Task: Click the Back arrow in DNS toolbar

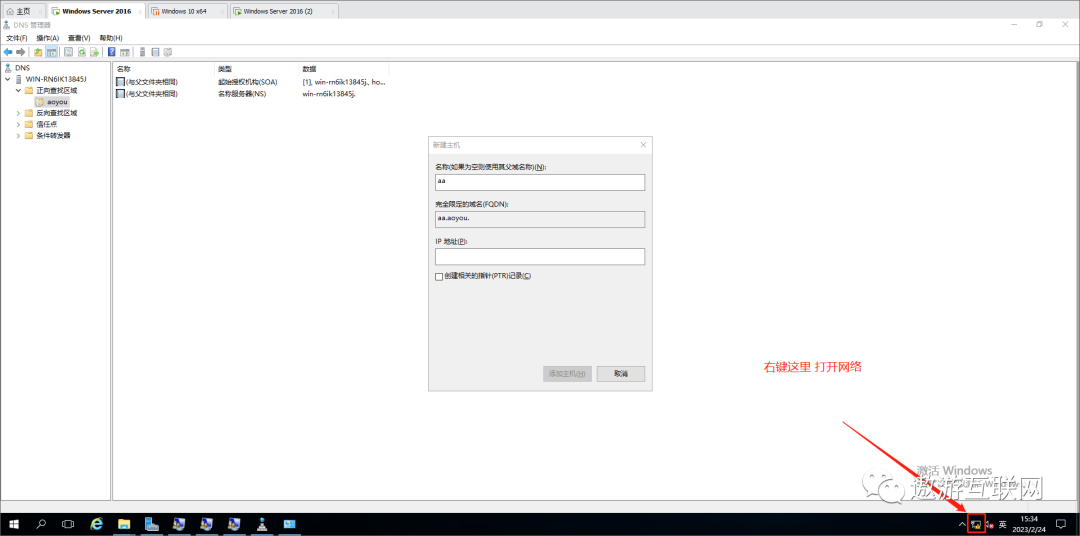Action: click(8, 52)
